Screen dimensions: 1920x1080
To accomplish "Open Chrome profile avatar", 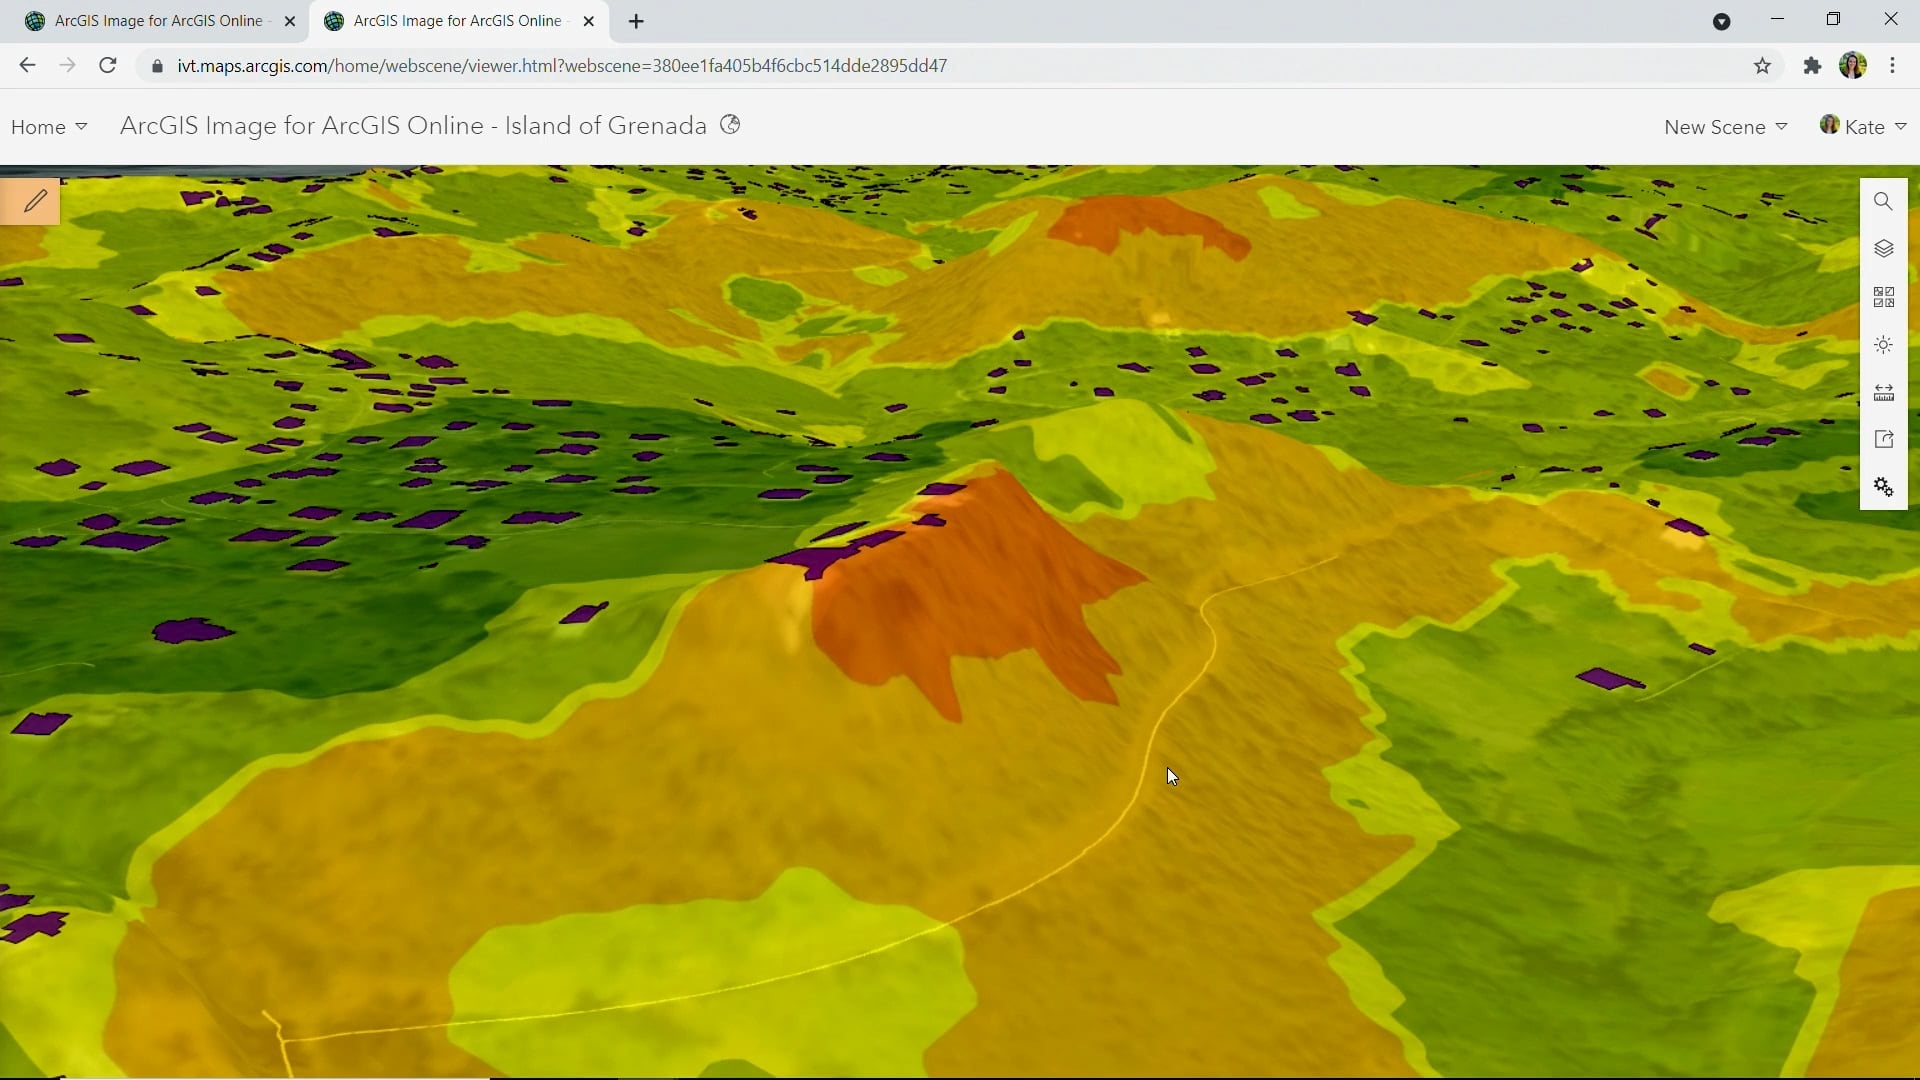I will (1853, 66).
